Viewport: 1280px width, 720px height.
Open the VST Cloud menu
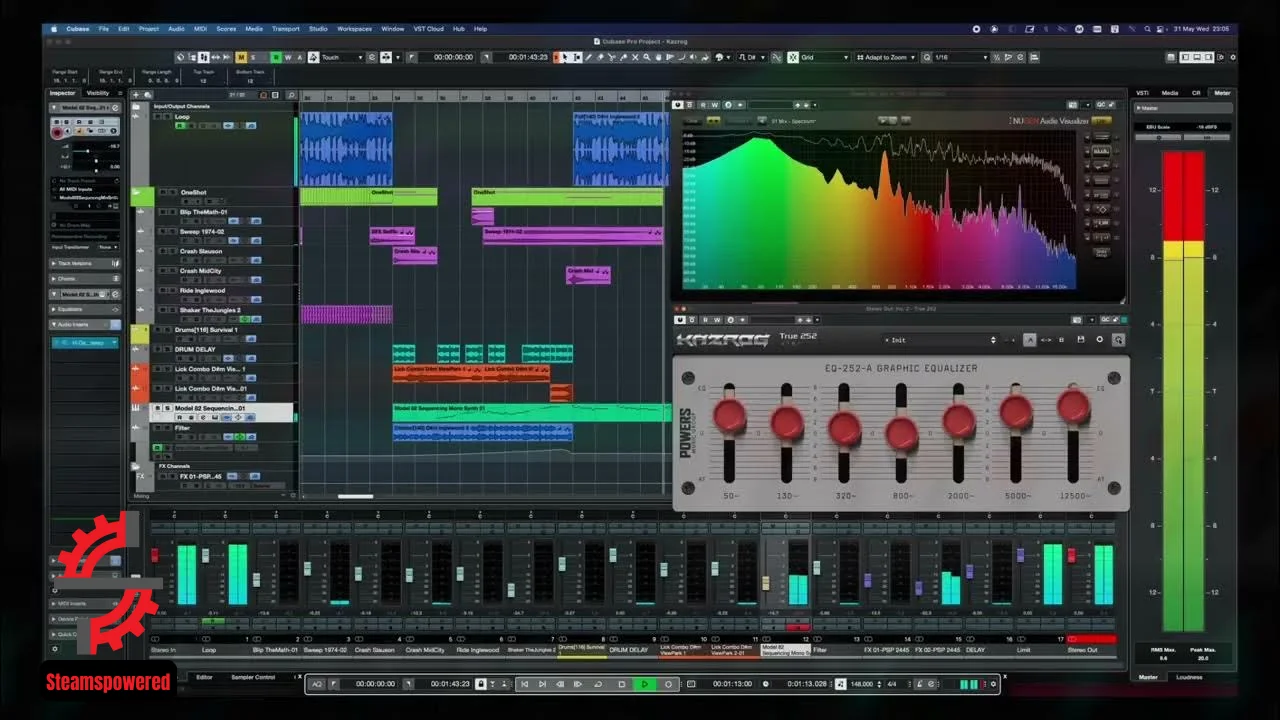(429, 29)
